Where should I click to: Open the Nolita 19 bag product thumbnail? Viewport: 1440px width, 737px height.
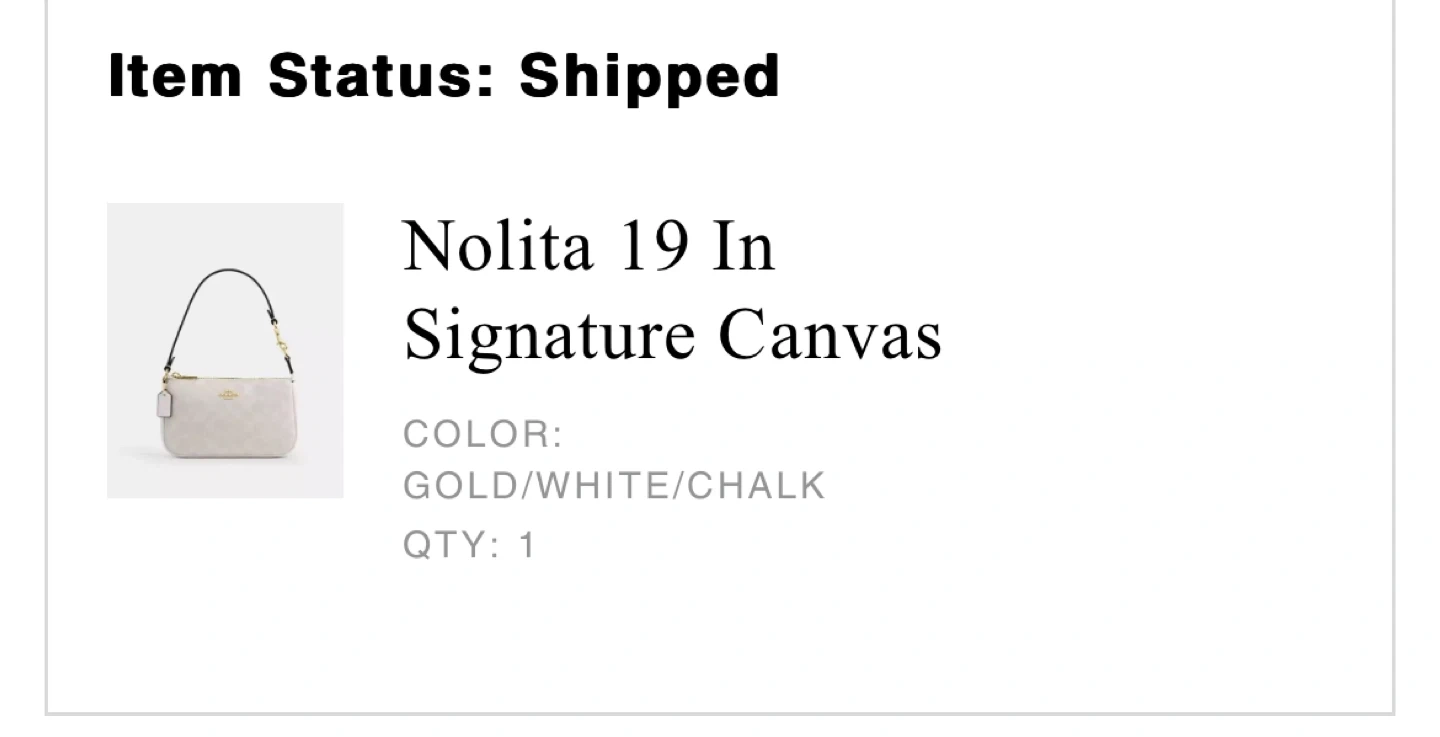click(225, 350)
